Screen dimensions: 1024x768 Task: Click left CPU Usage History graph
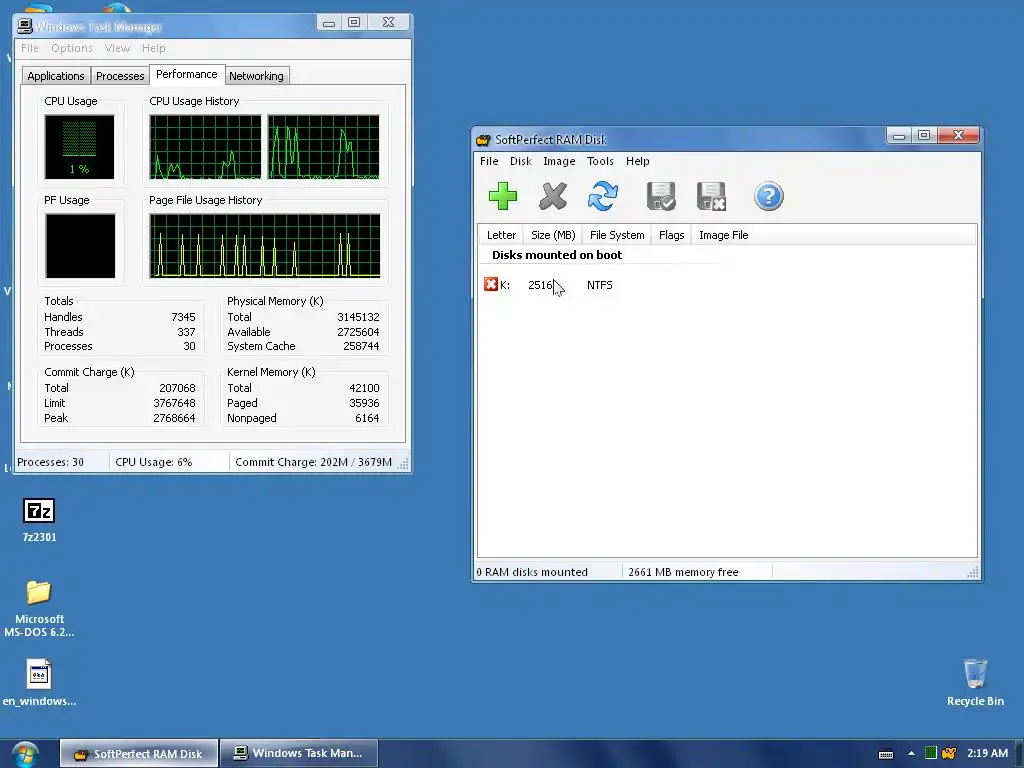point(205,147)
